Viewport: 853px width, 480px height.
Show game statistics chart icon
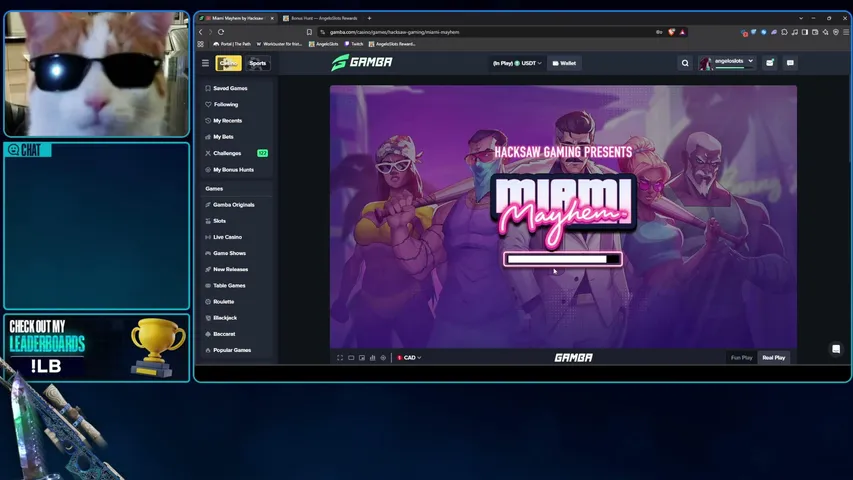tap(373, 358)
